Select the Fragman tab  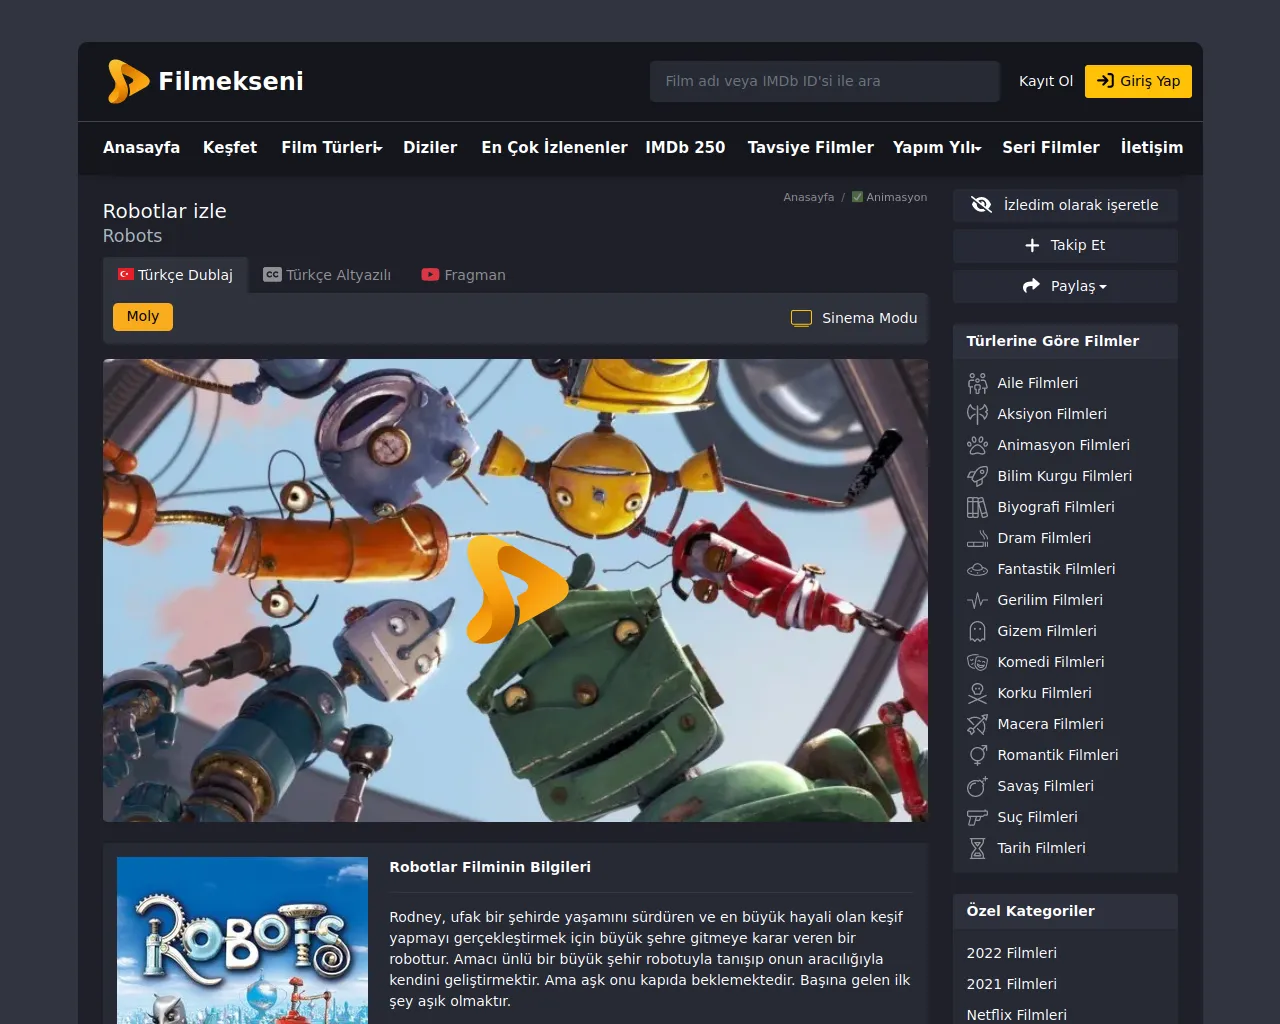pyautogui.click(x=463, y=275)
